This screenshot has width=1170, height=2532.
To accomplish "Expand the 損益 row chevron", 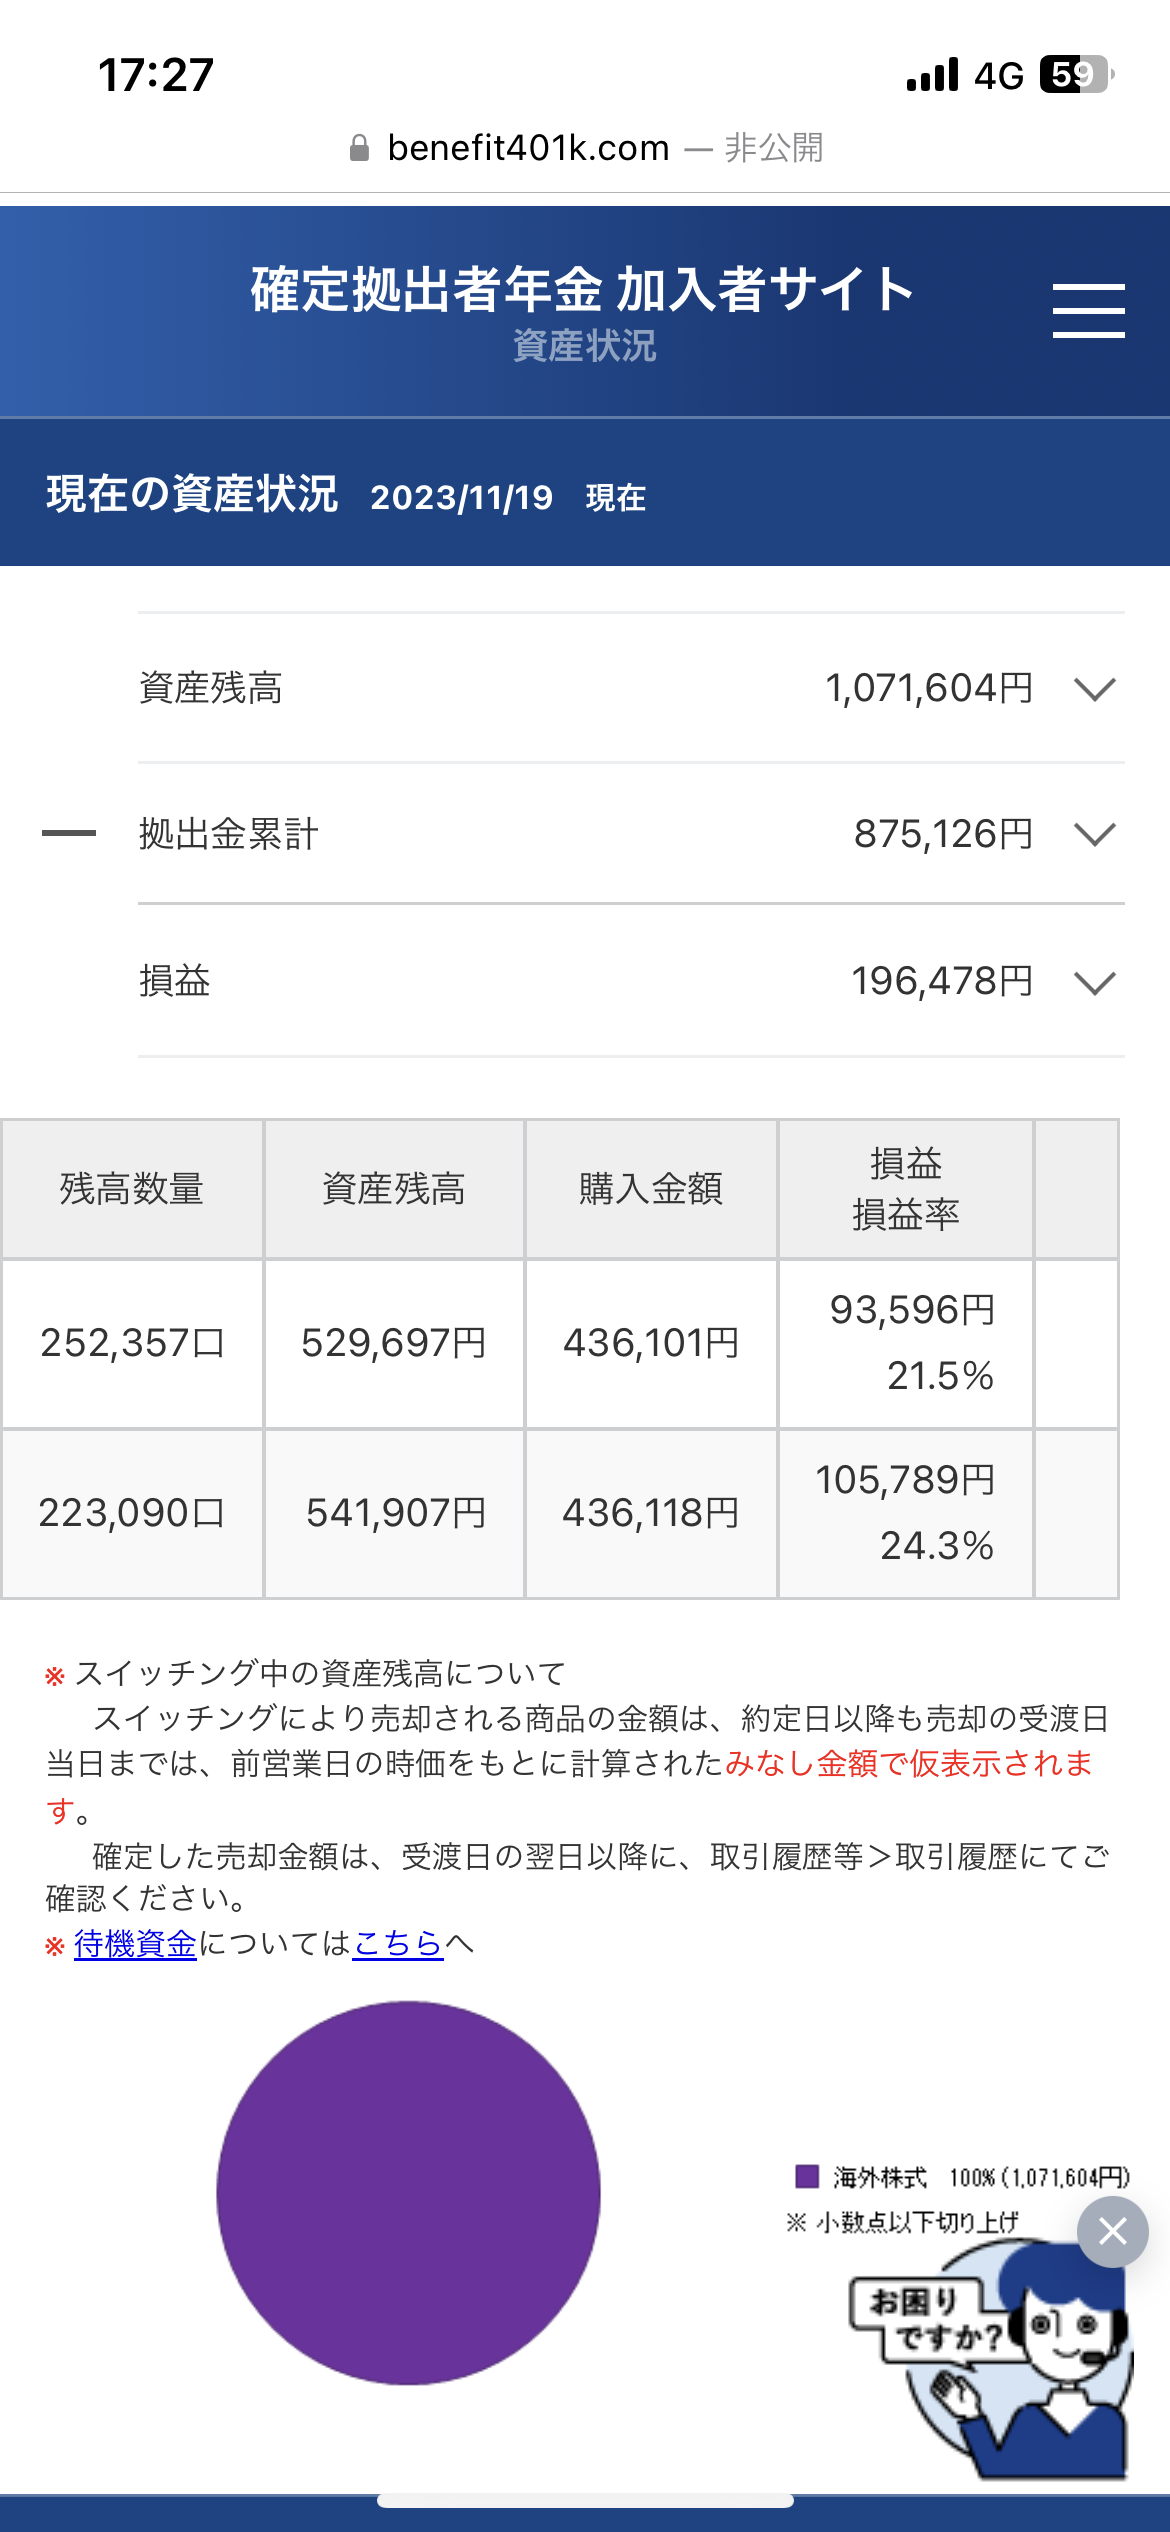I will coord(1095,982).
